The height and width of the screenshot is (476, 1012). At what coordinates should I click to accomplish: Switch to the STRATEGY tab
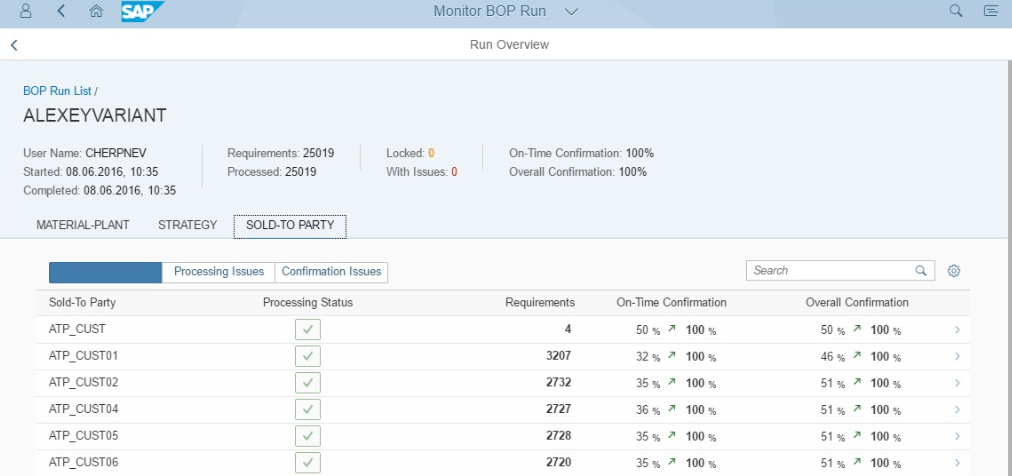click(187, 225)
